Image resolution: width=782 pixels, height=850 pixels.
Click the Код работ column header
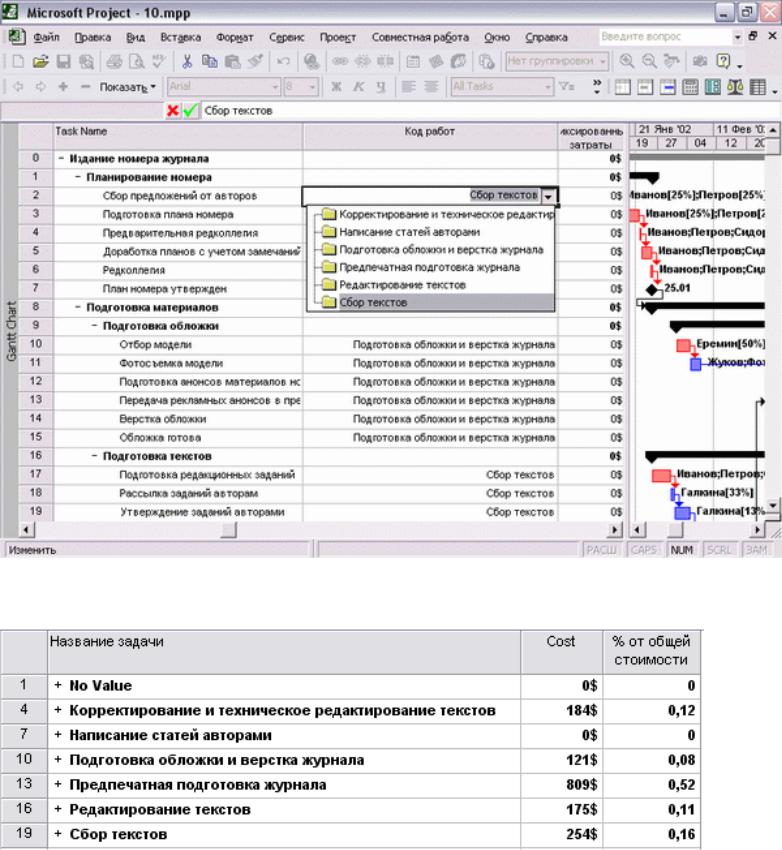point(430,137)
